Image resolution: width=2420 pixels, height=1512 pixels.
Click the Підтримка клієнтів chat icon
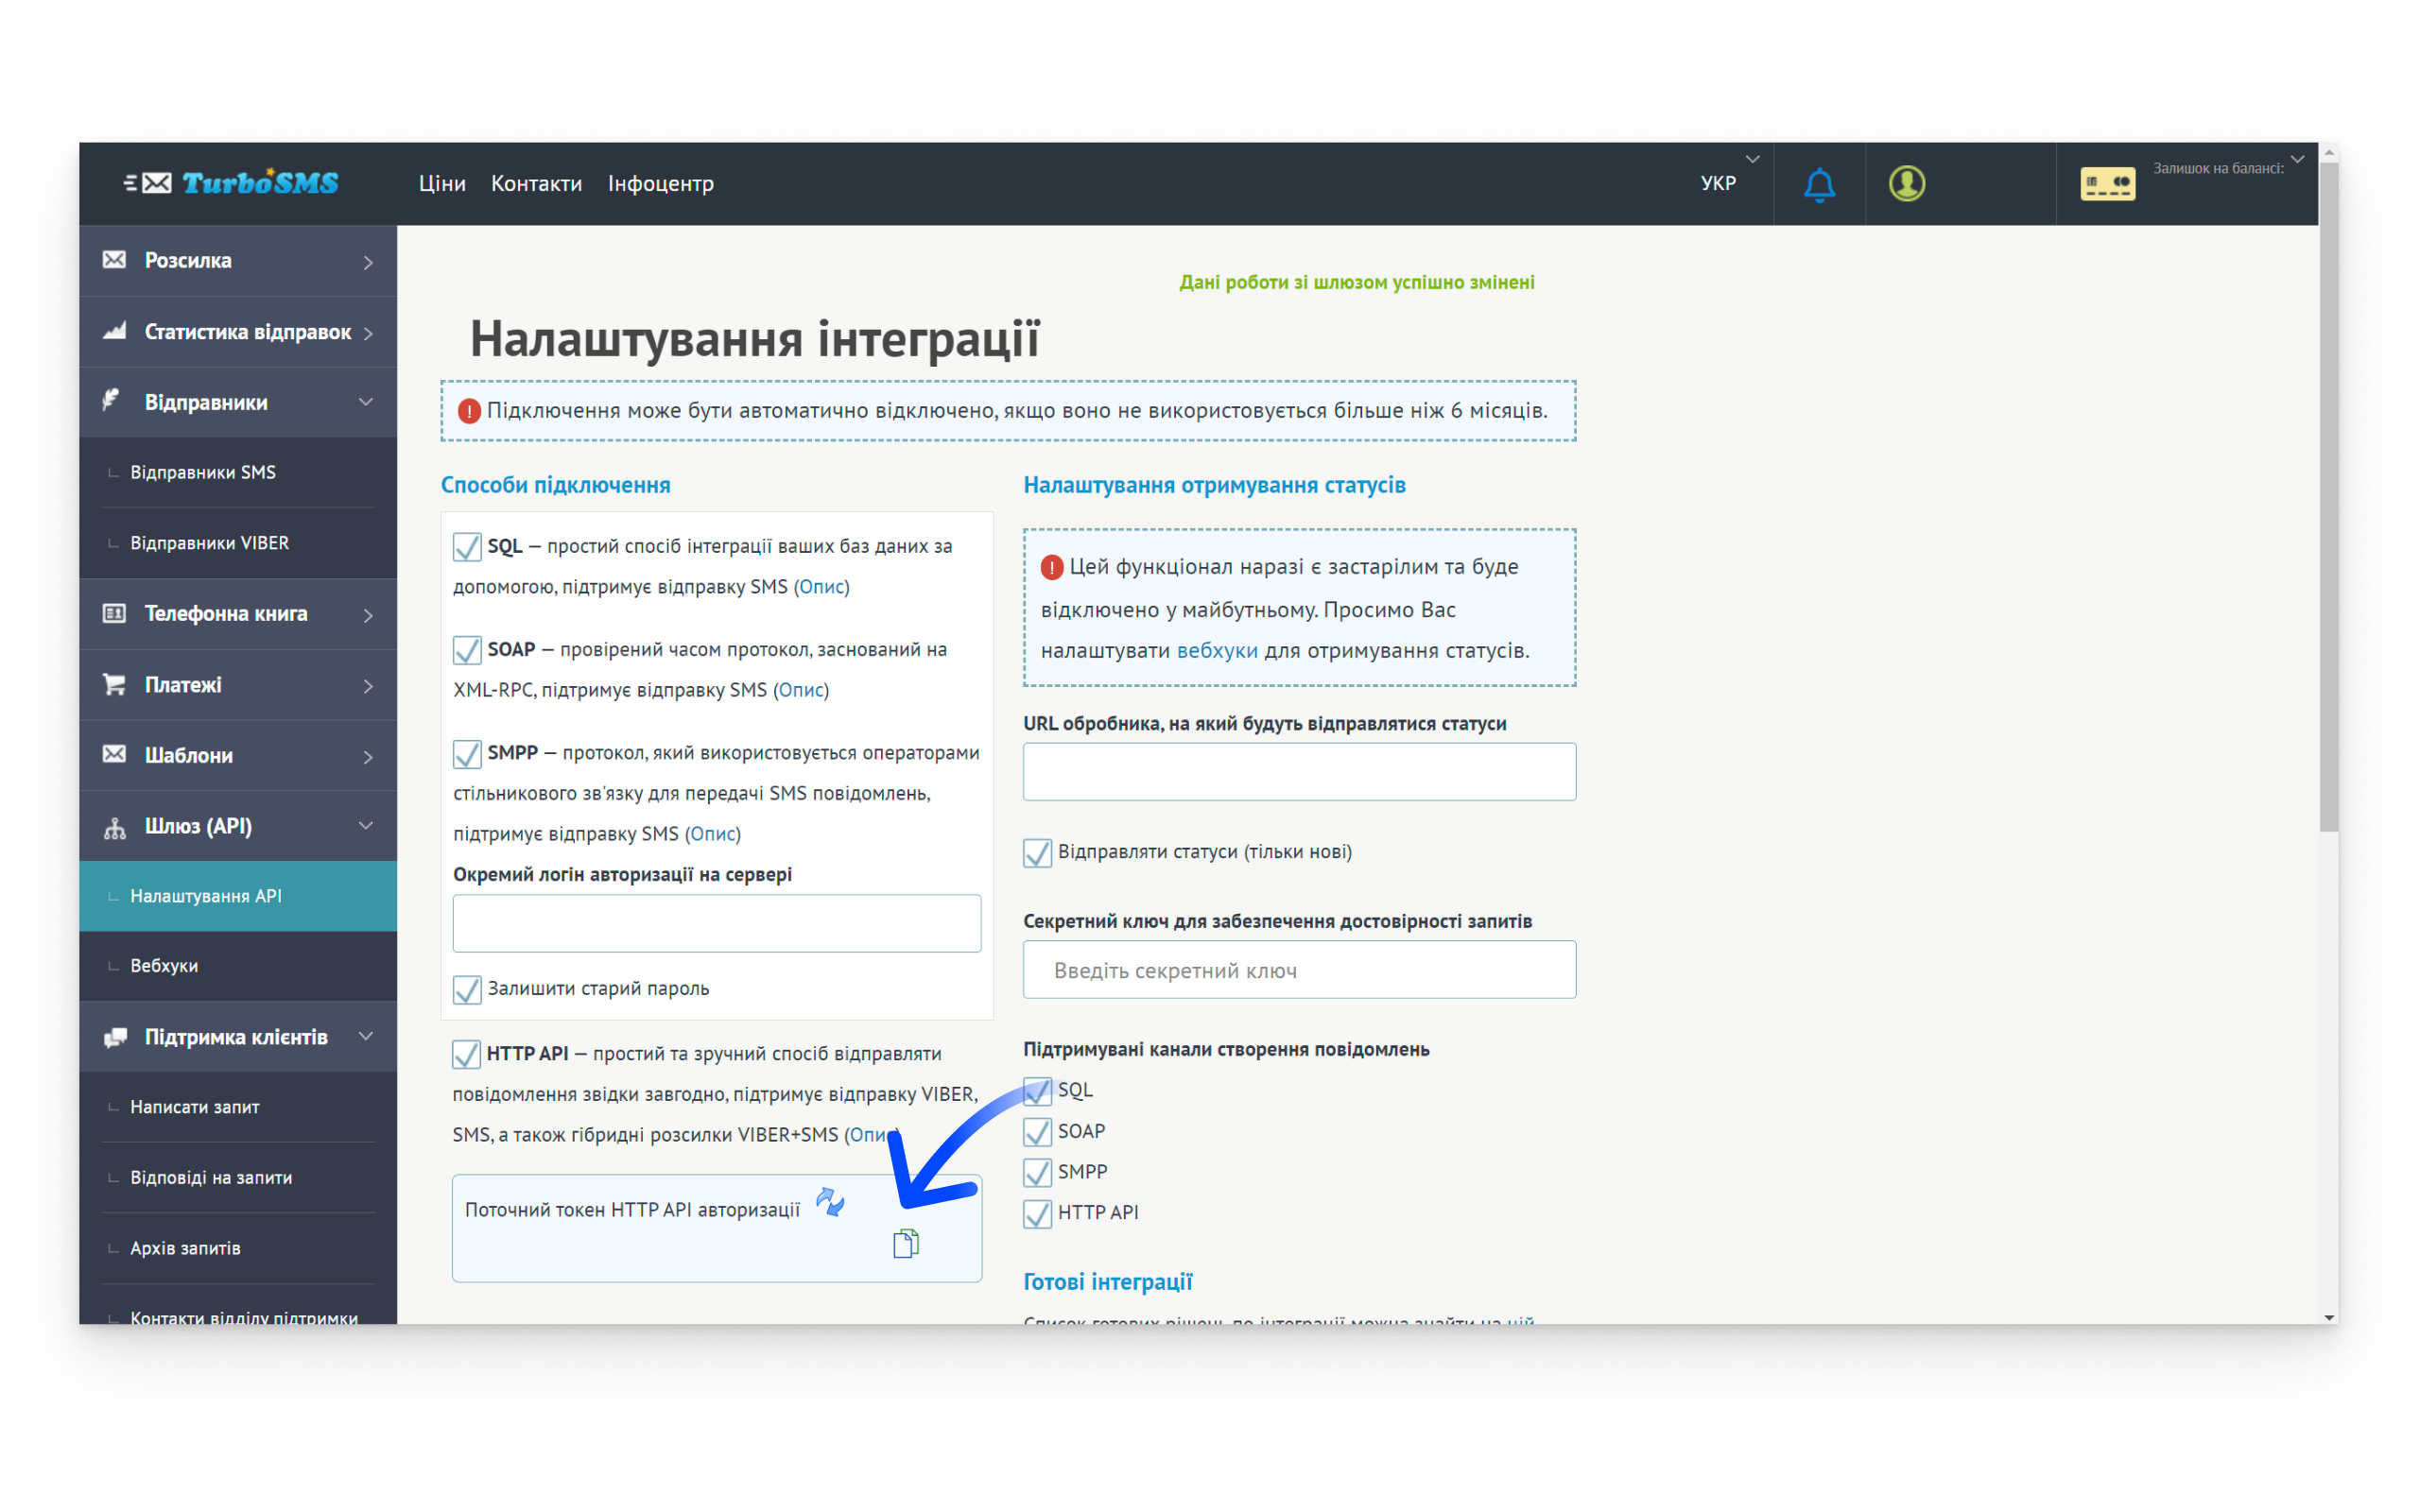(x=114, y=1037)
